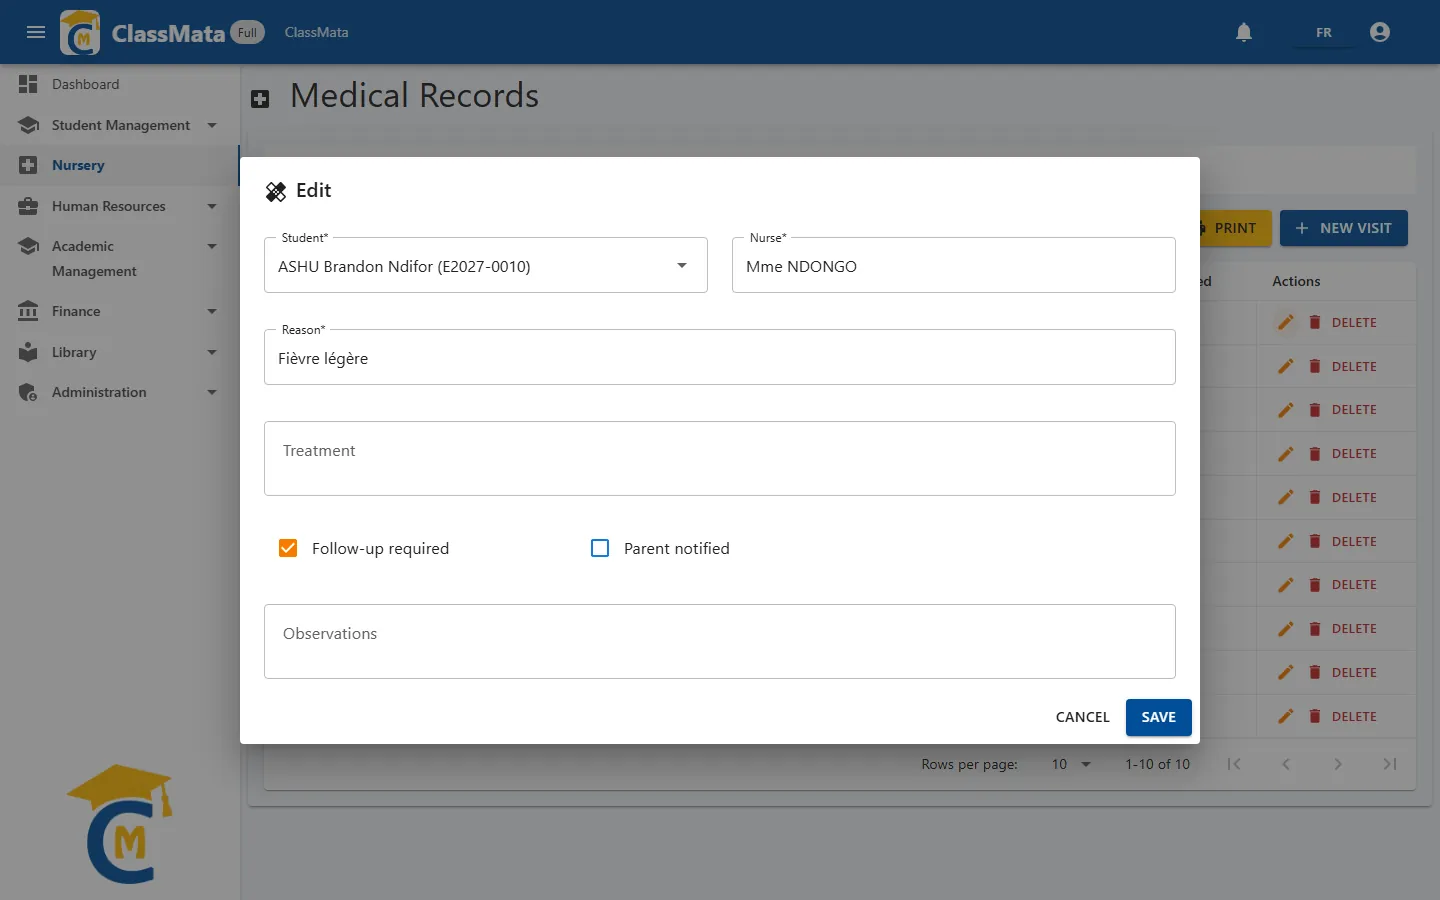1440x900 pixels.
Task: Open the notifications bell
Action: (x=1244, y=32)
